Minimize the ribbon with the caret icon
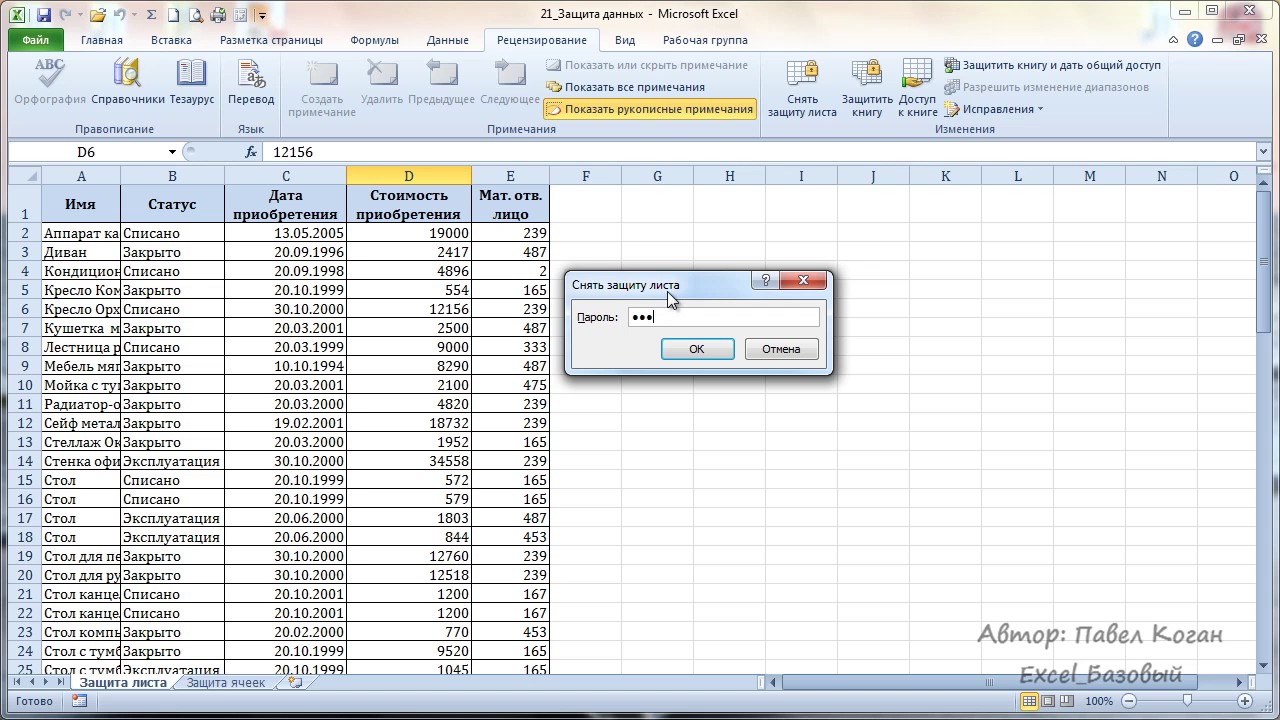This screenshot has height=720, width=1280. click(1172, 40)
